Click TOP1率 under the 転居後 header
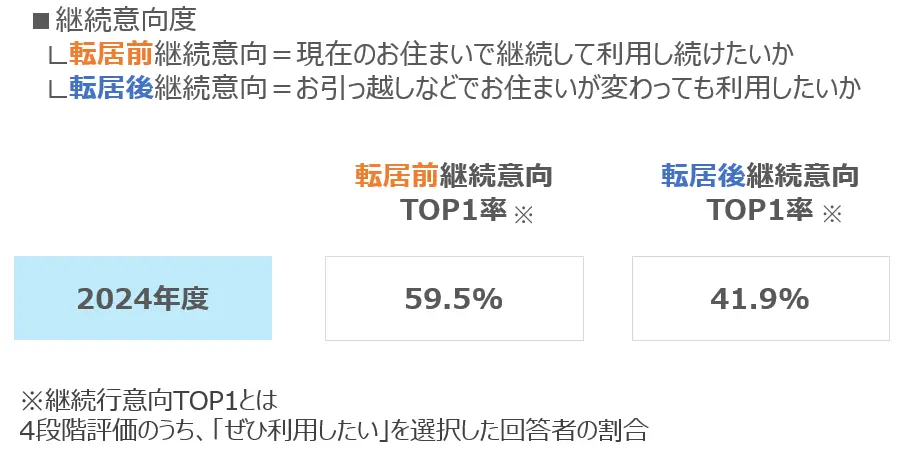The width and height of the screenshot is (920, 449). pyautogui.click(x=760, y=210)
